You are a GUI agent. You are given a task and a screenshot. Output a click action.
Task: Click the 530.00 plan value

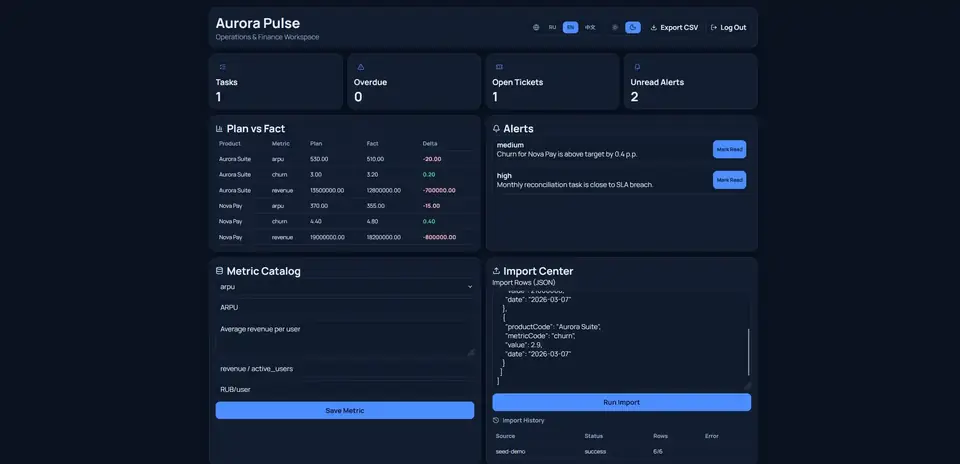[x=319, y=159]
